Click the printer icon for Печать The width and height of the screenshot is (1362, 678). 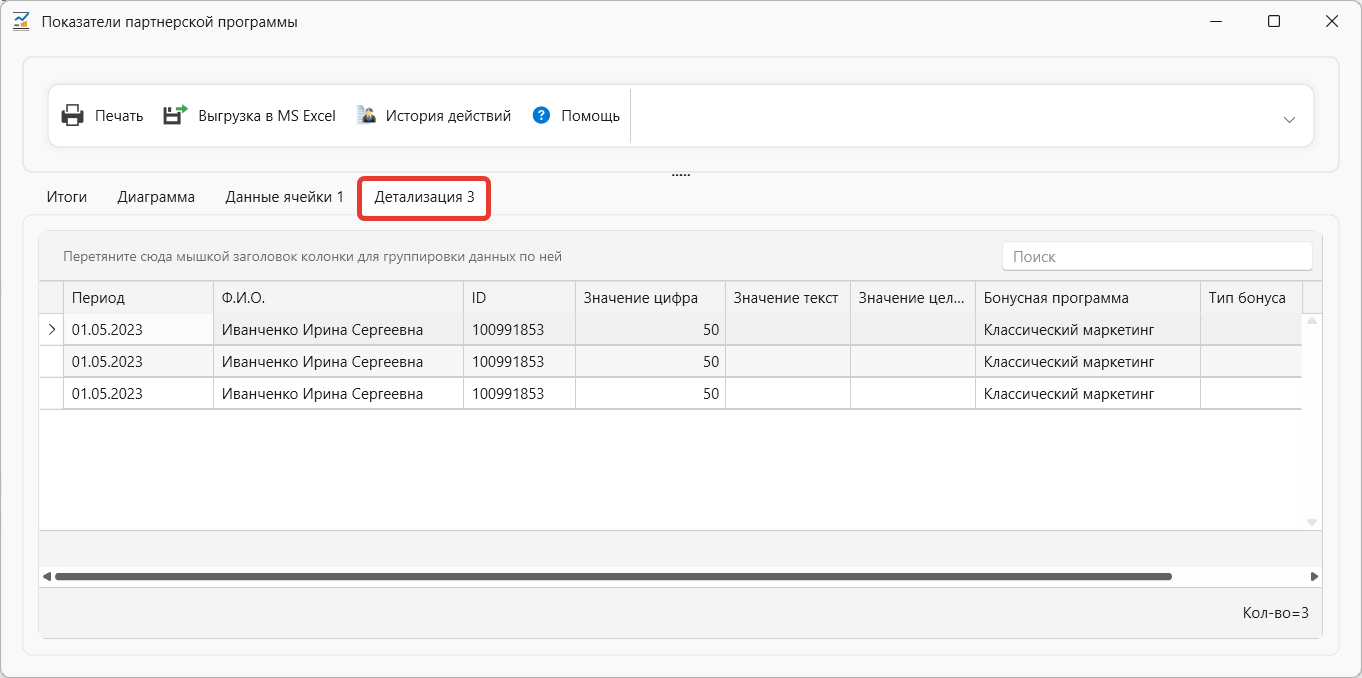pos(73,116)
